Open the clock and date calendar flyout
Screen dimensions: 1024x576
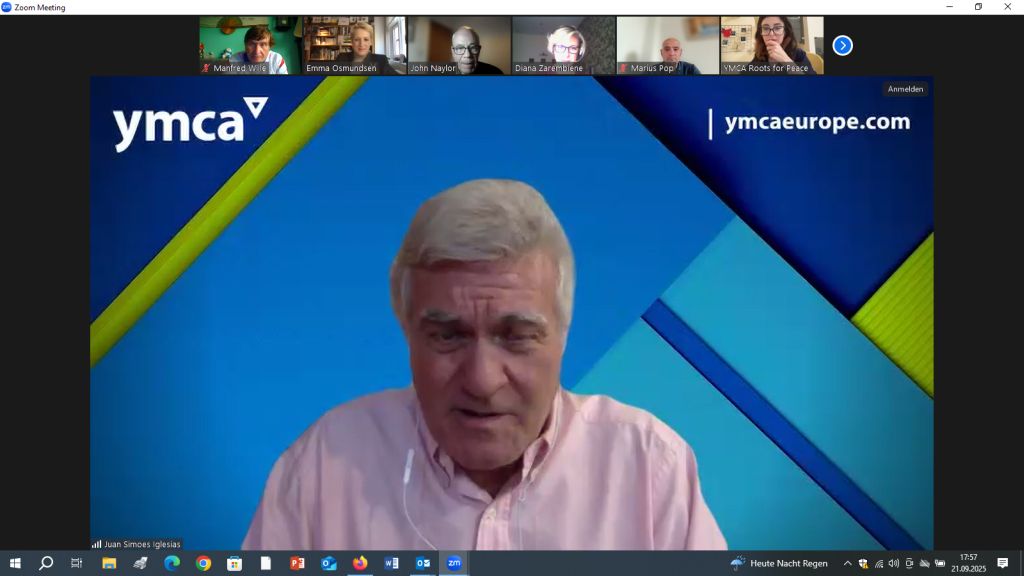coord(968,563)
